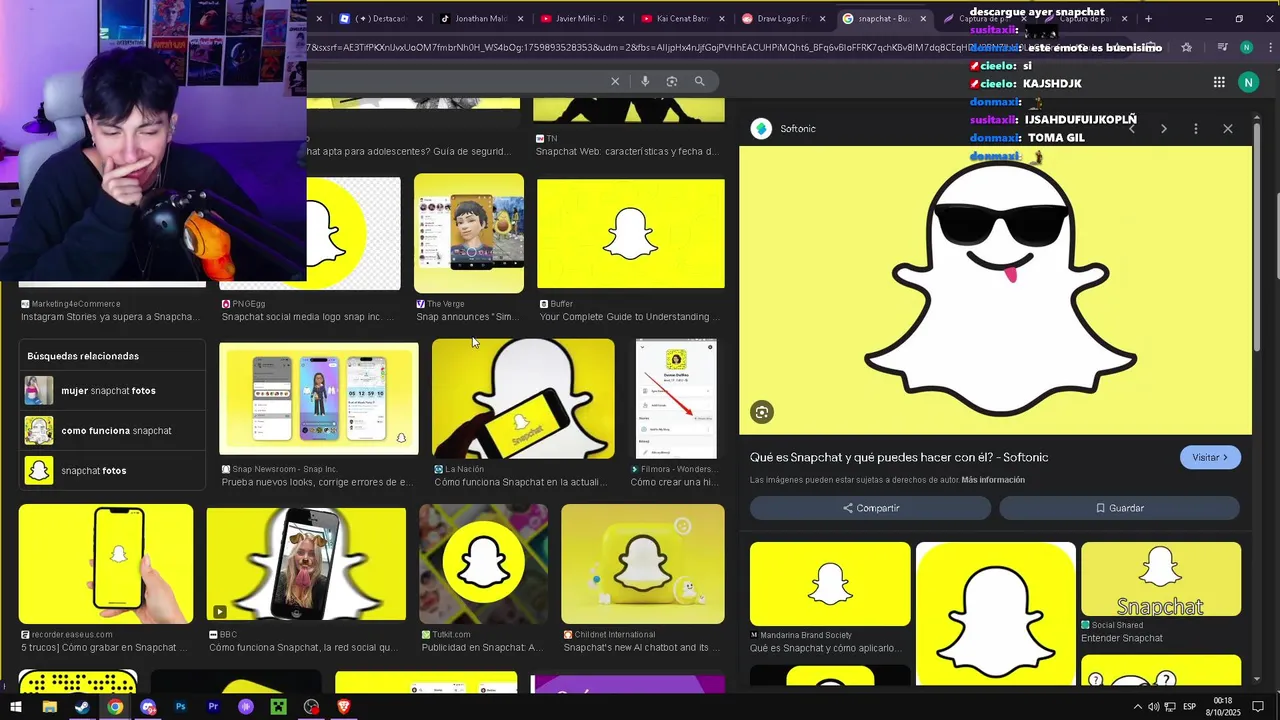This screenshot has height=720, width=1280.
Task: Close the 'snapchat - Bus' tab
Action: click(922, 18)
